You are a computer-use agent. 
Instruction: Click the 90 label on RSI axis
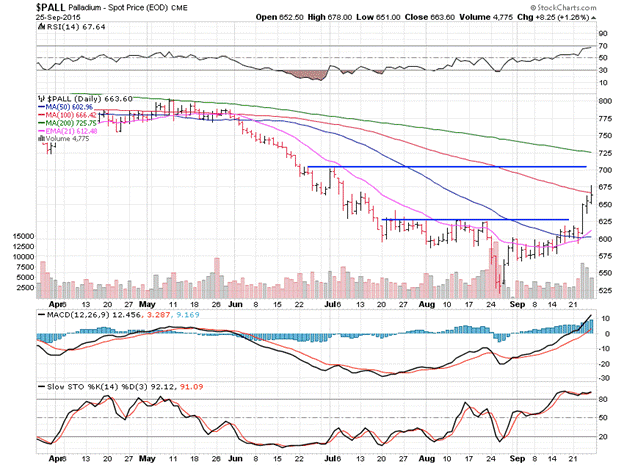[603, 34]
